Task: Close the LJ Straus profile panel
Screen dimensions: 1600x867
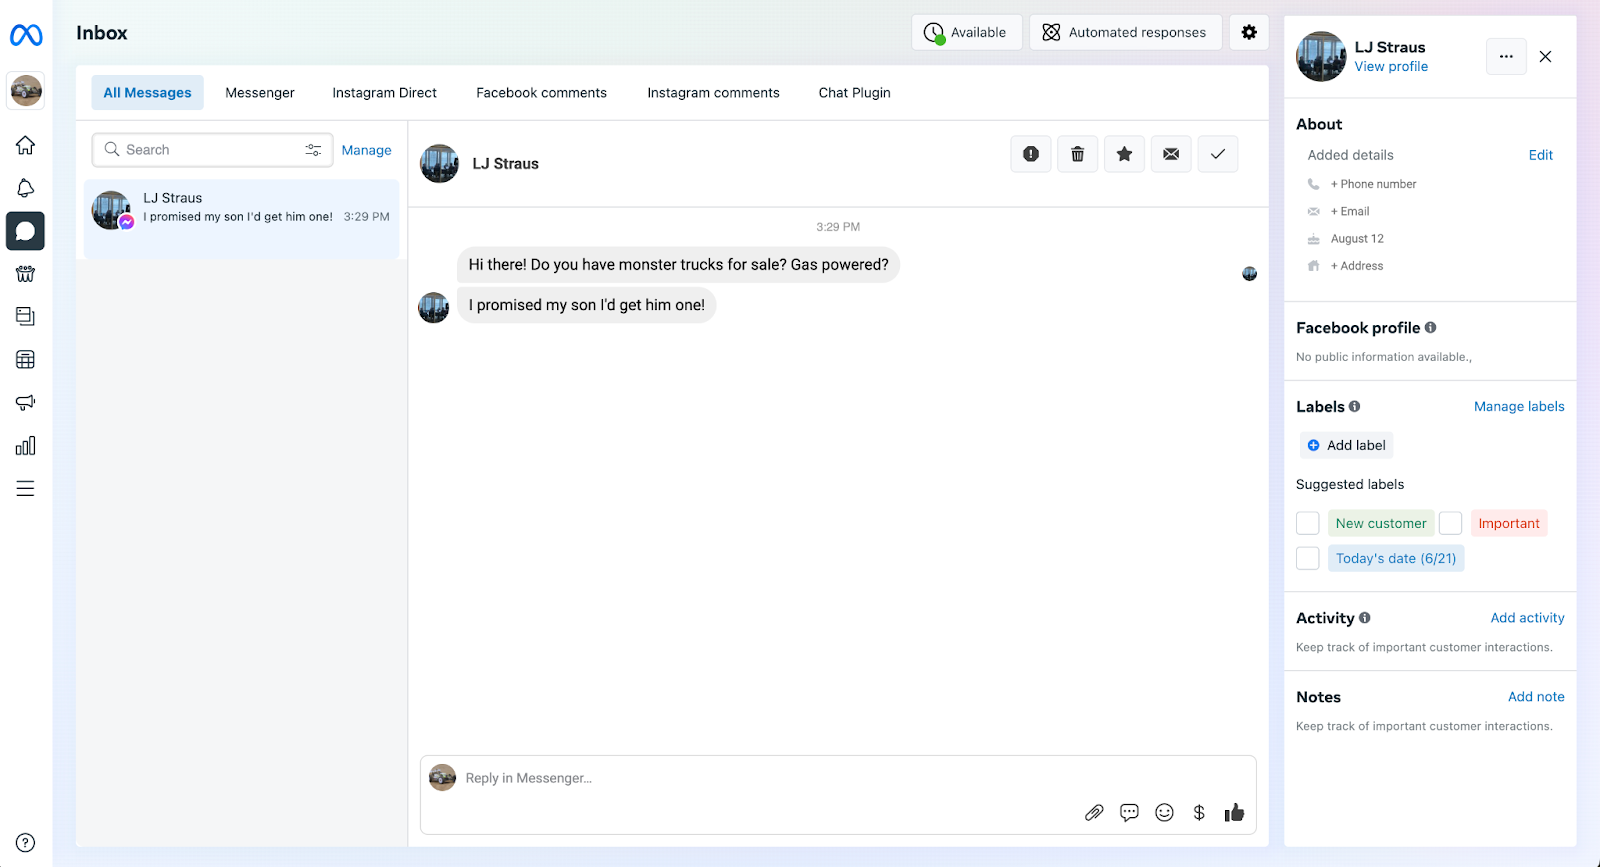Action: (1546, 57)
